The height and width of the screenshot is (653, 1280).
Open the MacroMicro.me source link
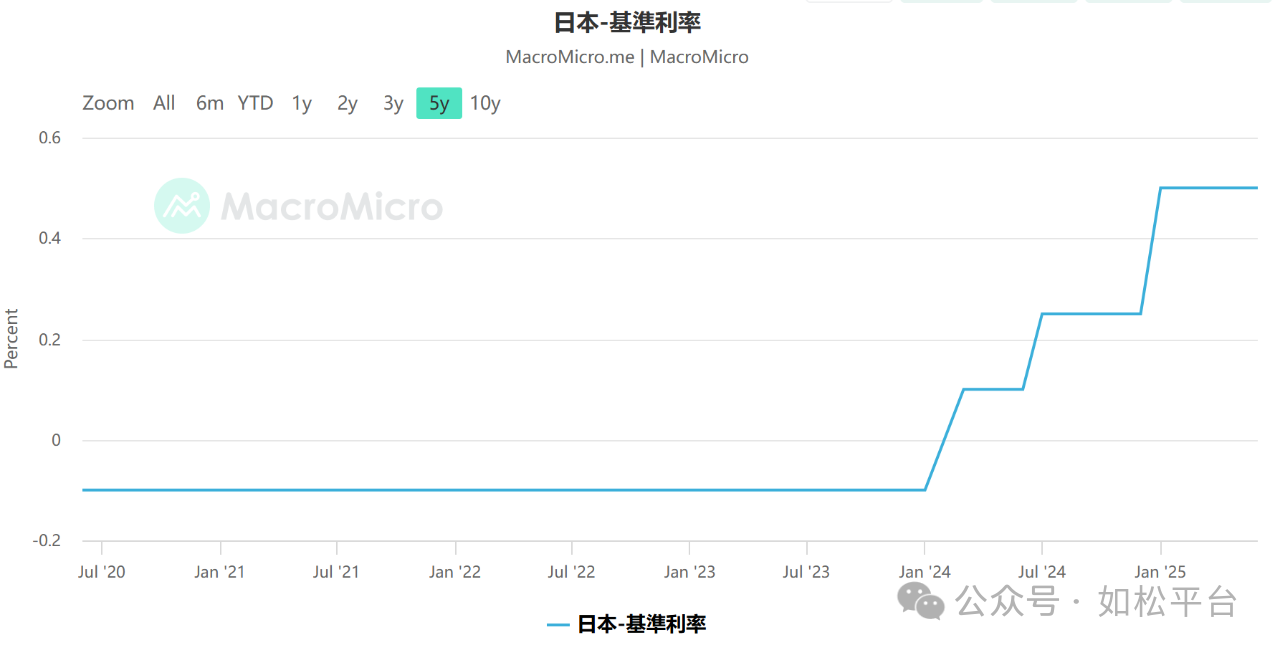(570, 57)
